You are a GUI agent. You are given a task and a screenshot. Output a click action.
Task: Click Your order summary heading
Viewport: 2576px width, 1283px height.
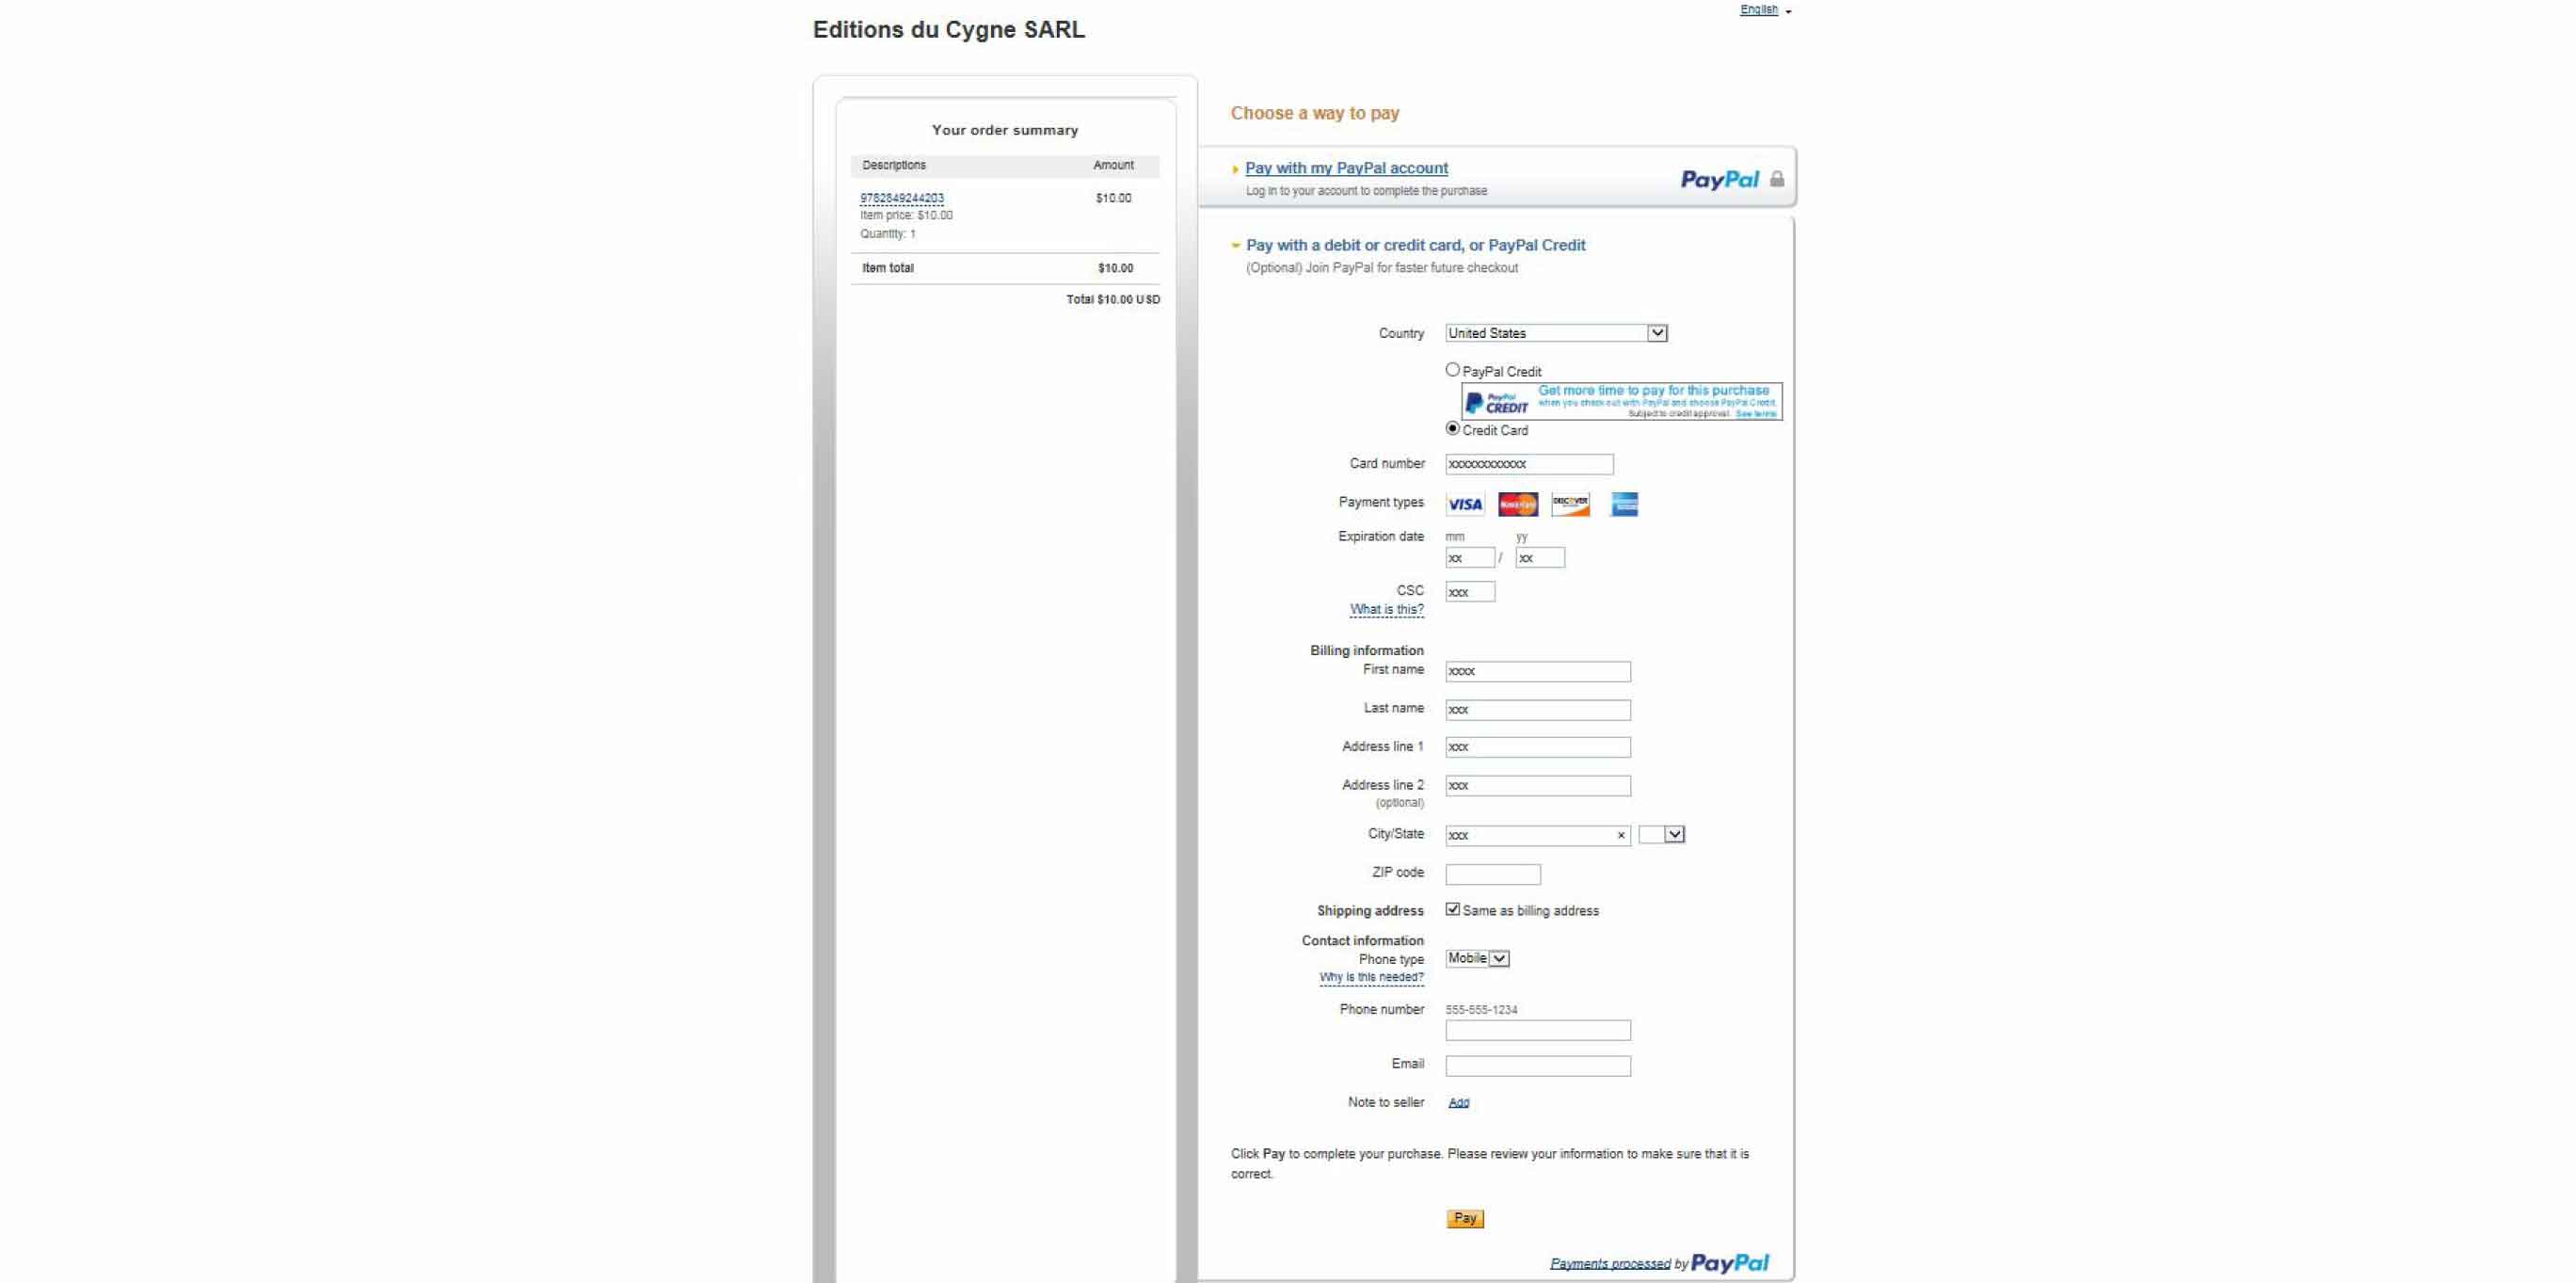(1005, 130)
